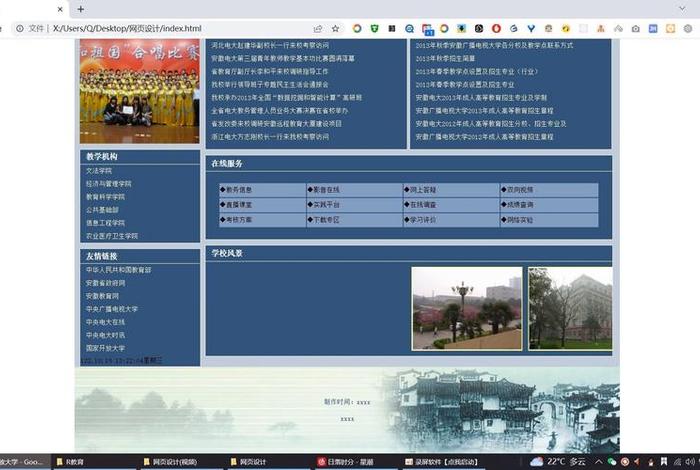The image size is (700, 470).
Task: Click the gray gear extension icon at far right
Action: click(688, 29)
